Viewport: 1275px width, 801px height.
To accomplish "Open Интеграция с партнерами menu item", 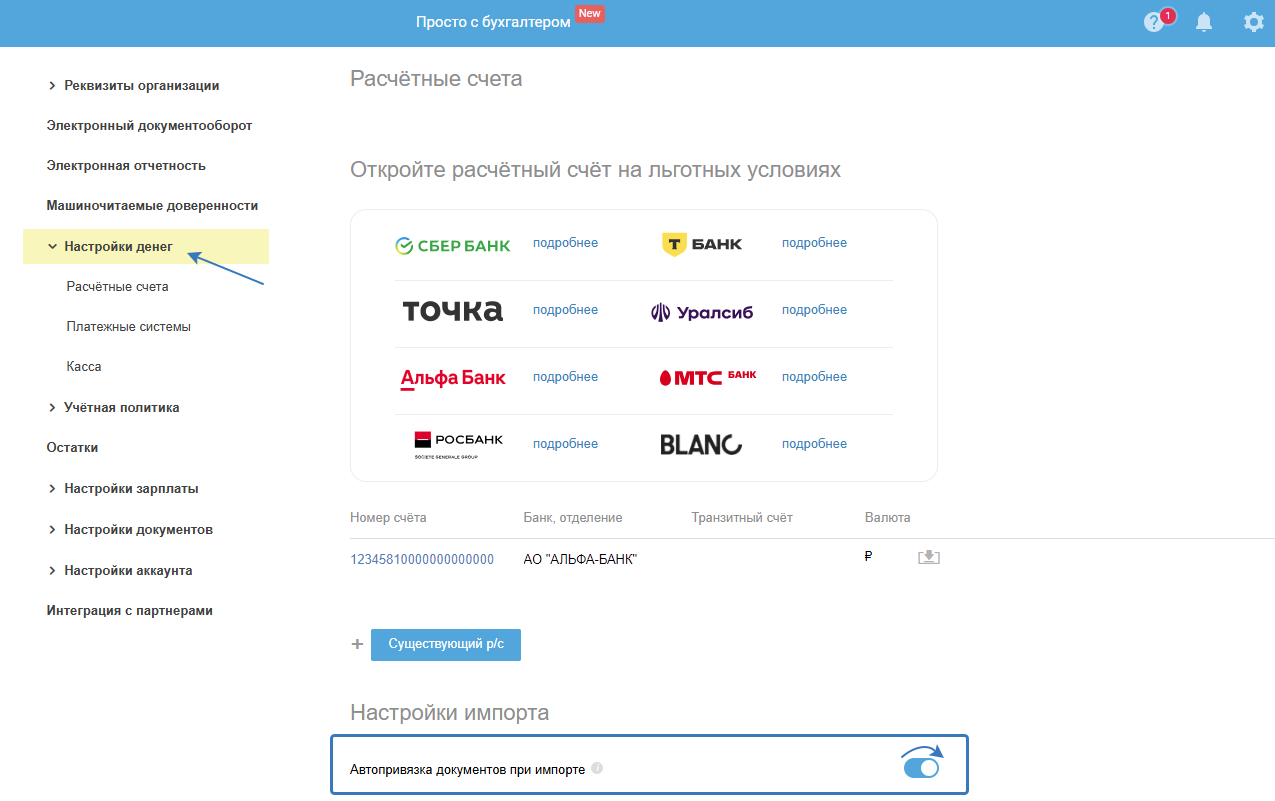I will click(x=130, y=611).
